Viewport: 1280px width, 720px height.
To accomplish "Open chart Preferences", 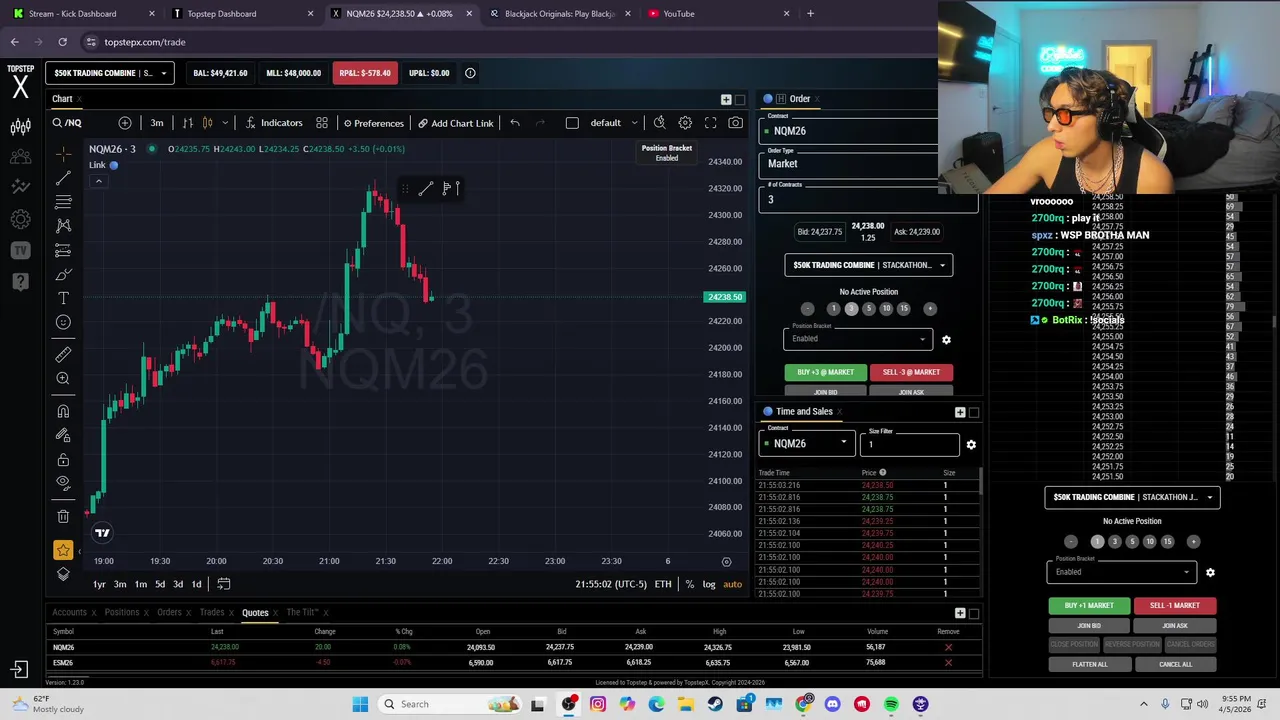I will pyautogui.click(x=372, y=123).
